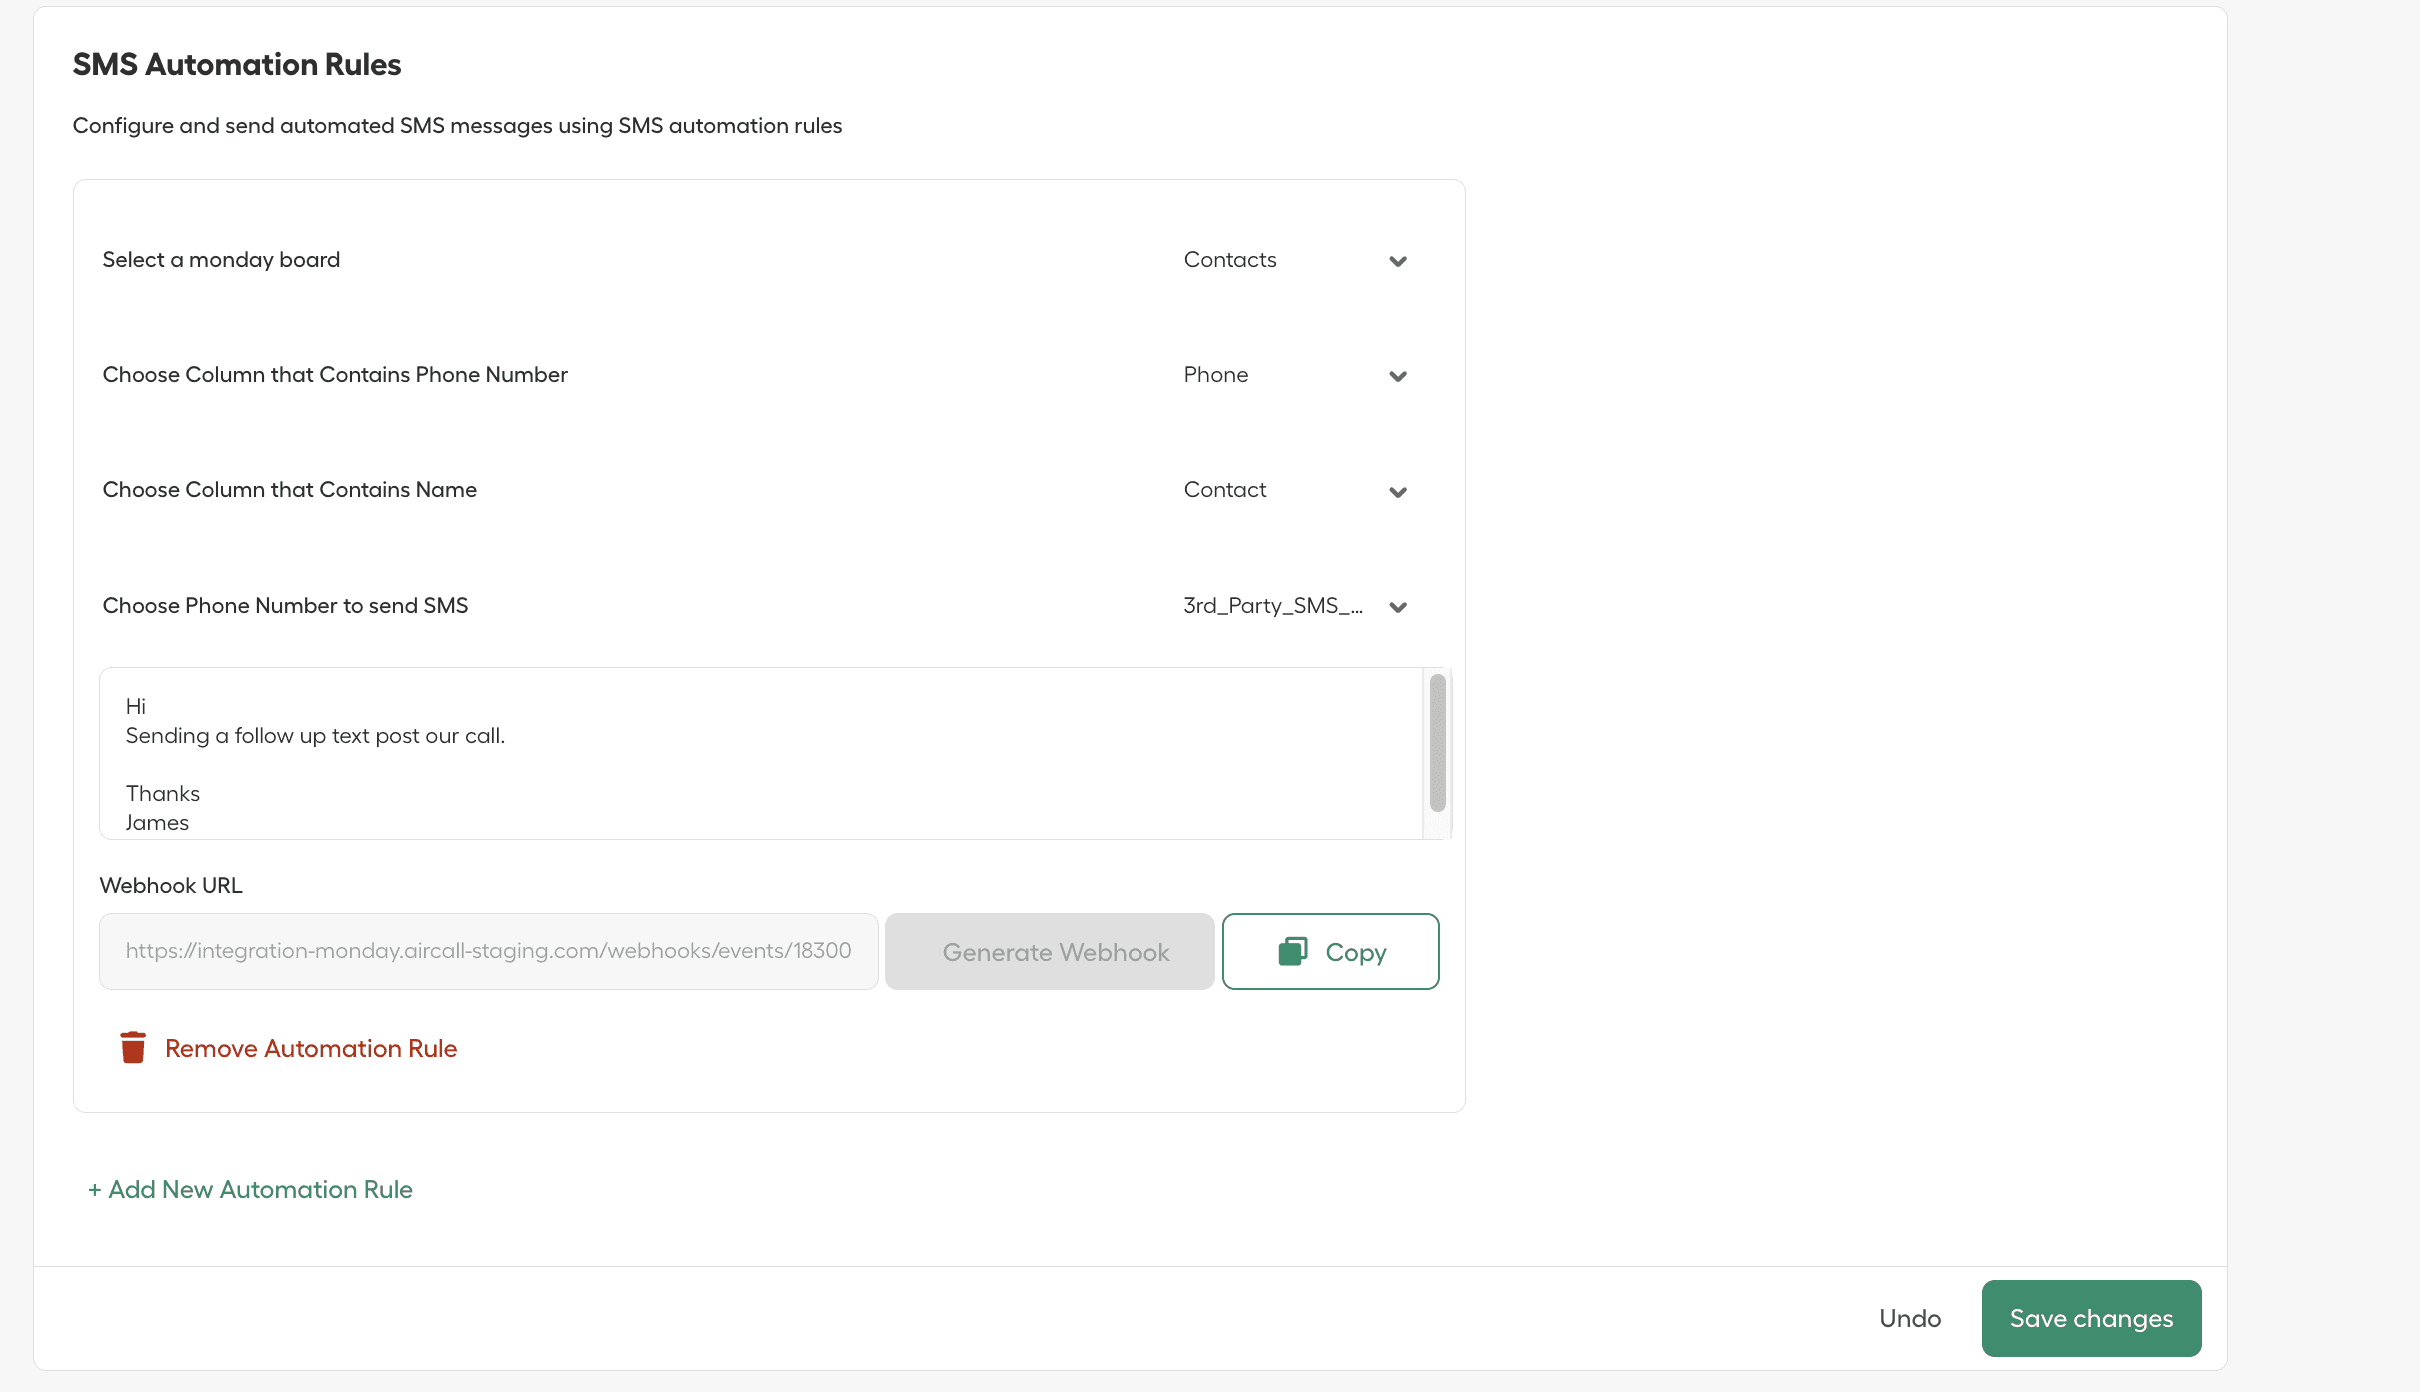This screenshot has width=2420, height=1392.
Task: Click Undo to revert changes
Action: click(1909, 1318)
